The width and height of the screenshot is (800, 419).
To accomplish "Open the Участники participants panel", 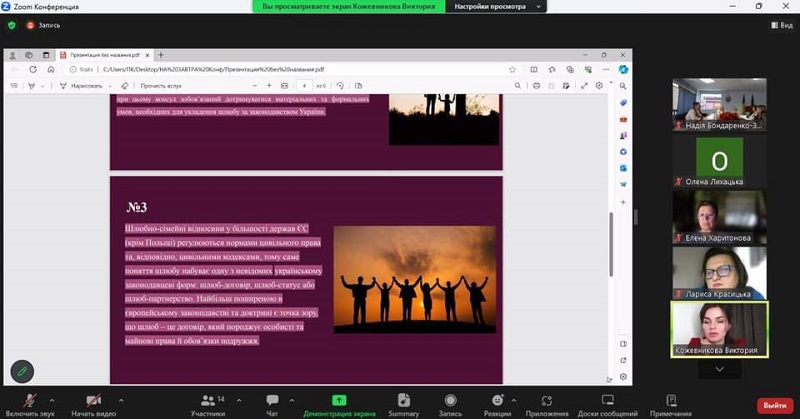I will point(207,401).
